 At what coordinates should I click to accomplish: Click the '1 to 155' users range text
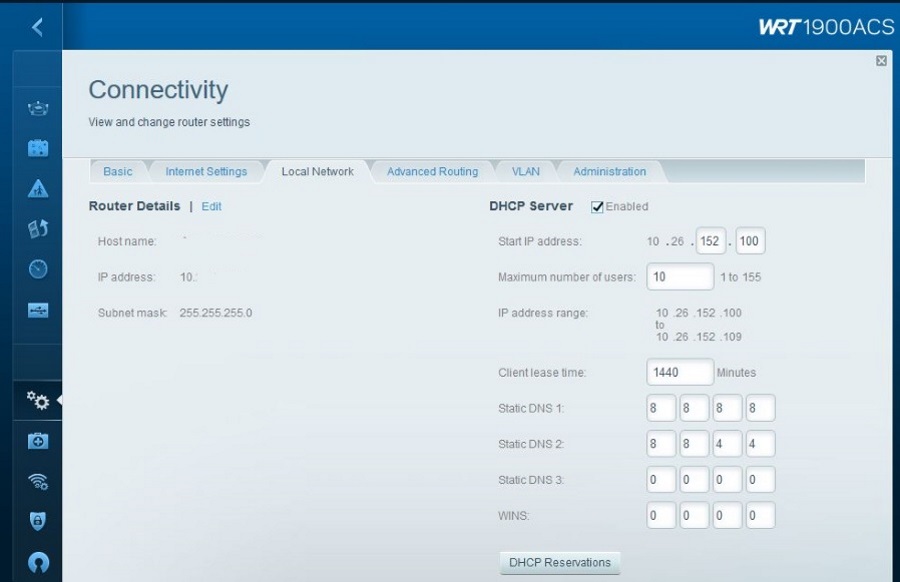[x=740, y=277]
